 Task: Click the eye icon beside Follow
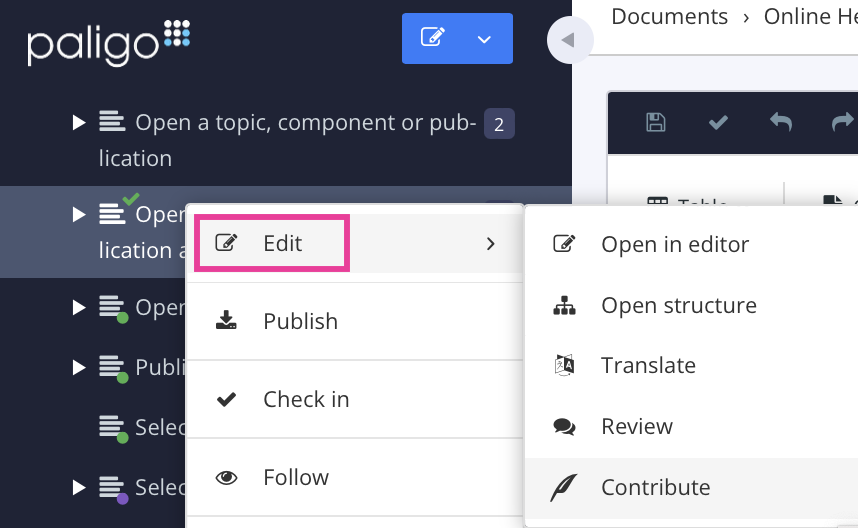(x=226, y=478)
